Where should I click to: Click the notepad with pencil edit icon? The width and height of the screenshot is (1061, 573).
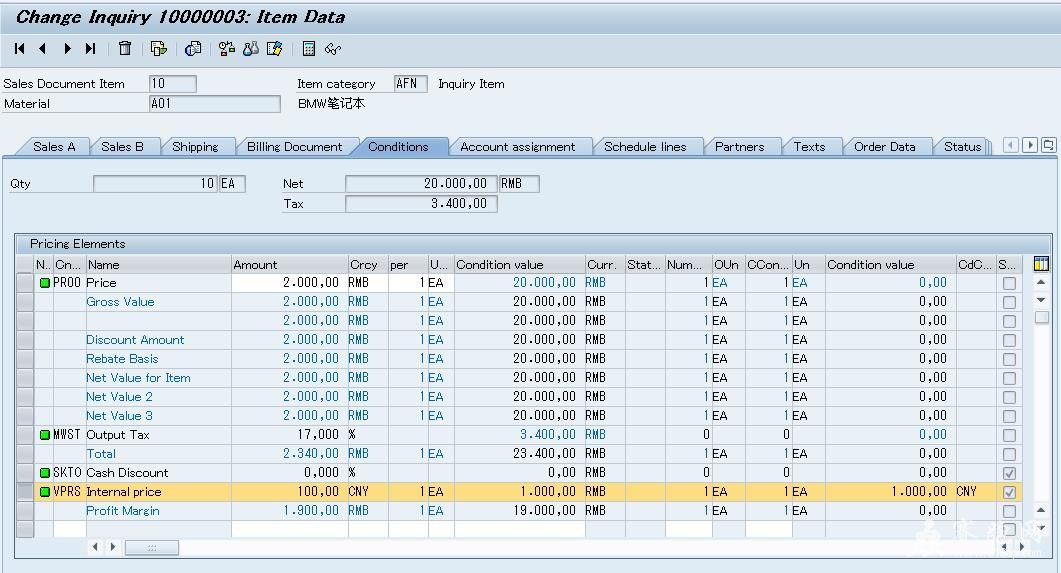[274, 49]
